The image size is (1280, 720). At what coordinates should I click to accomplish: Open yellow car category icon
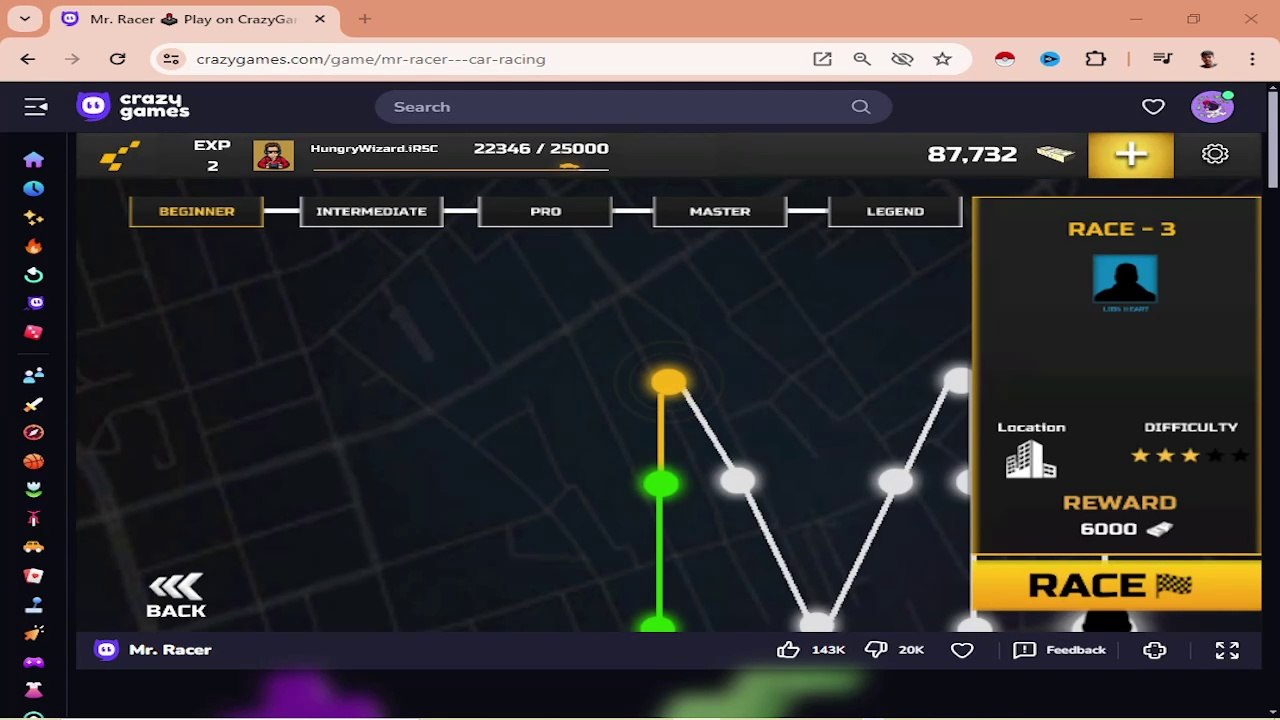coord(34,547)
